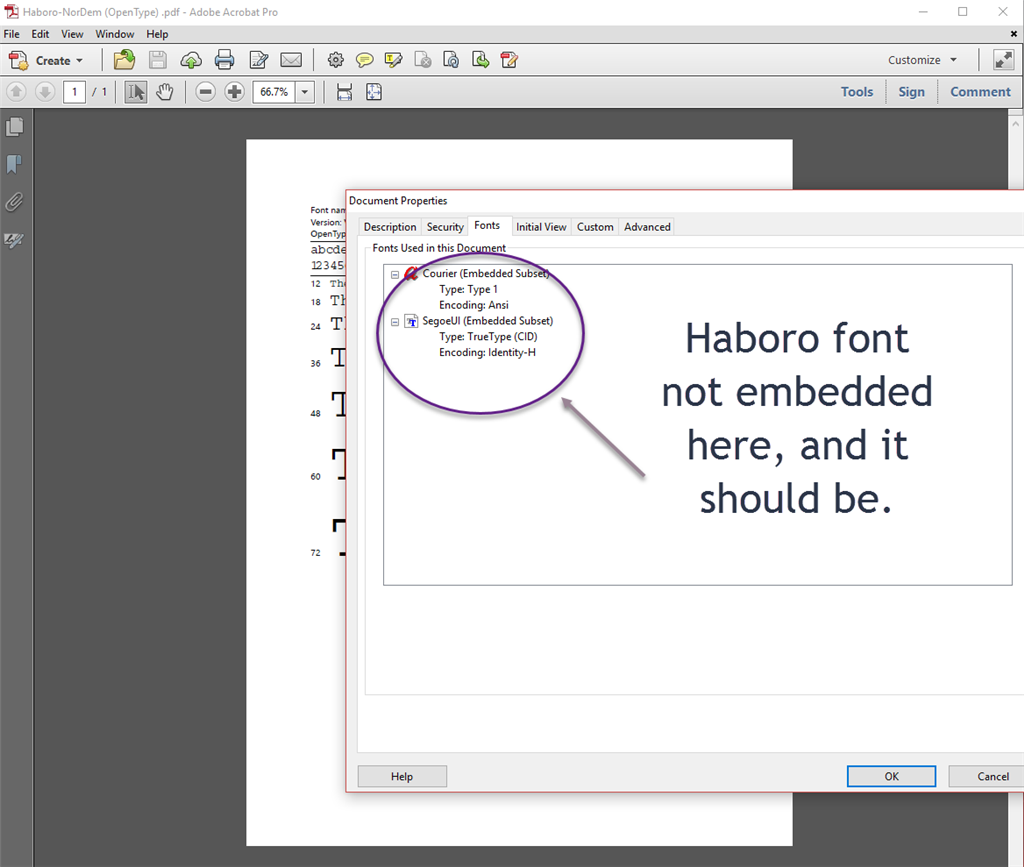Image resolution: width=1024 pixels, height=867 pixels.
Task: Open the Comment pane
Action: [980, 92]
